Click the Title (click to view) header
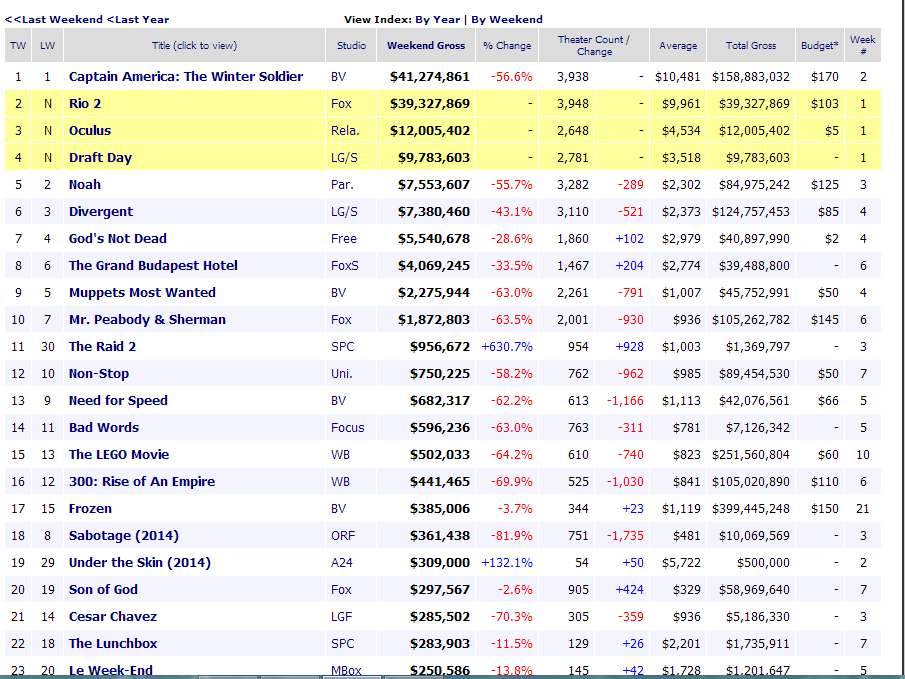Viewport: 905px width, 679px height. tap(195, 46)
